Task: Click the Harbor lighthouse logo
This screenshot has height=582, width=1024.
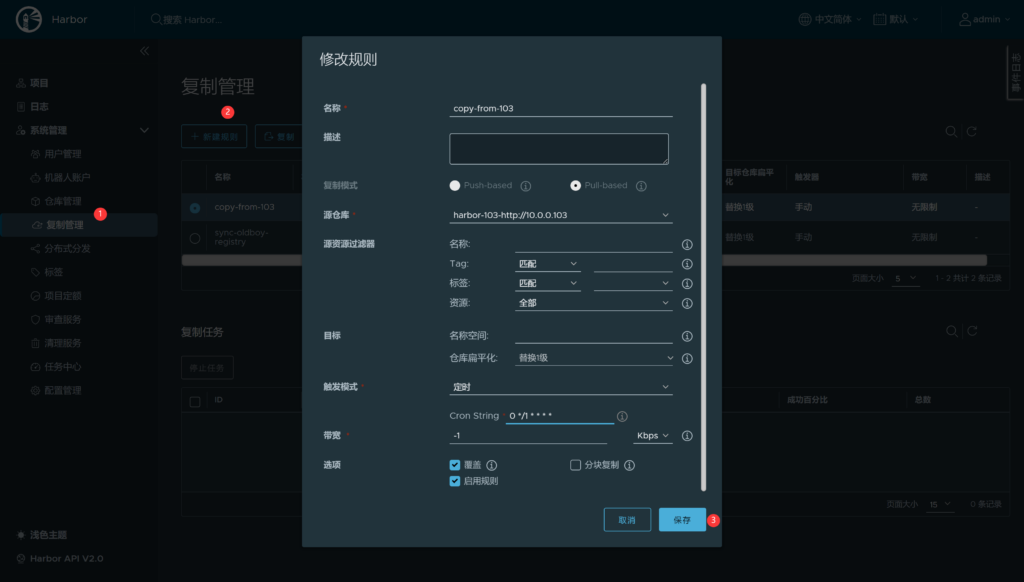Action: pos(29,19)
